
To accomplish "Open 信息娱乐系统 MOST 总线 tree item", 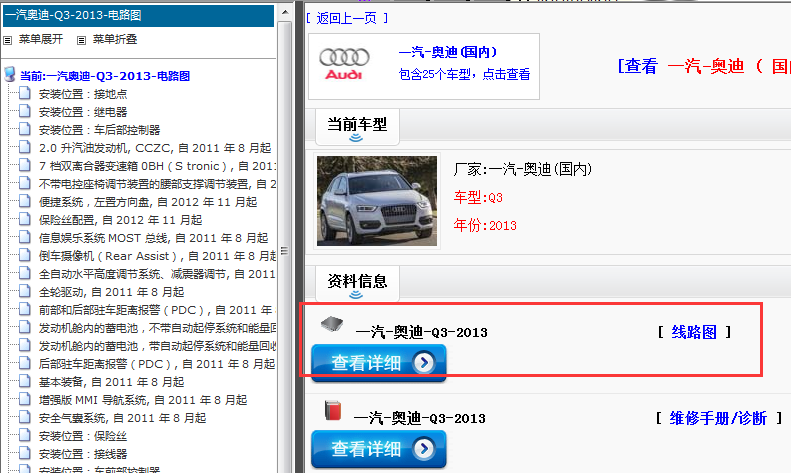I will click(x=153, y=238).
